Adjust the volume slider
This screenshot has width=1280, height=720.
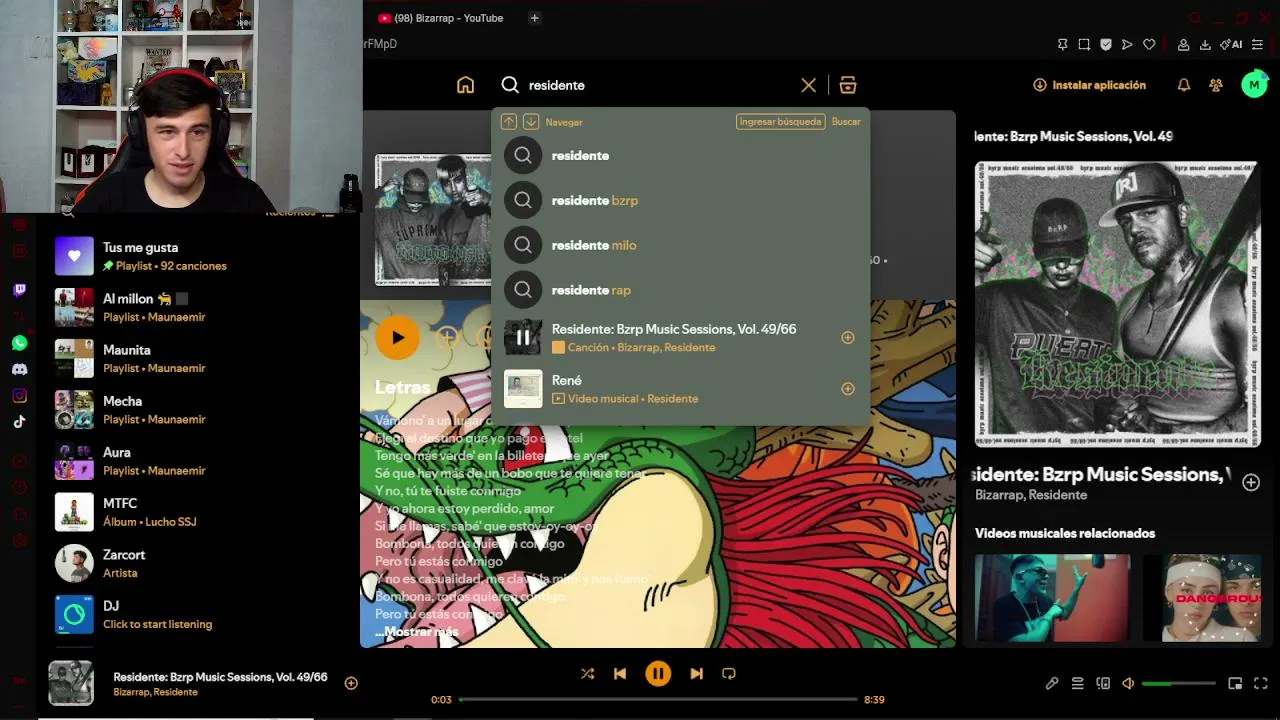tap(1179, 684)
